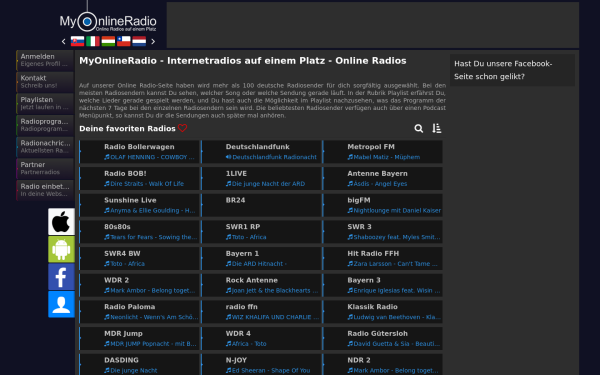Play Radio Bollerwagen station
600x375 pixels.
pos(139,152)
